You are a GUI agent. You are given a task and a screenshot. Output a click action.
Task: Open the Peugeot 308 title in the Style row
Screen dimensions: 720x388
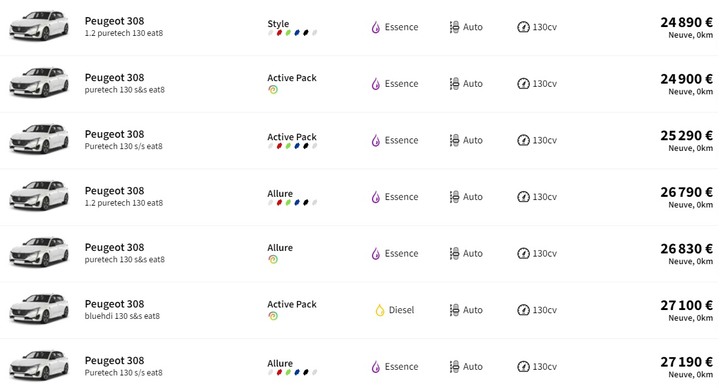tap(114, 21)
